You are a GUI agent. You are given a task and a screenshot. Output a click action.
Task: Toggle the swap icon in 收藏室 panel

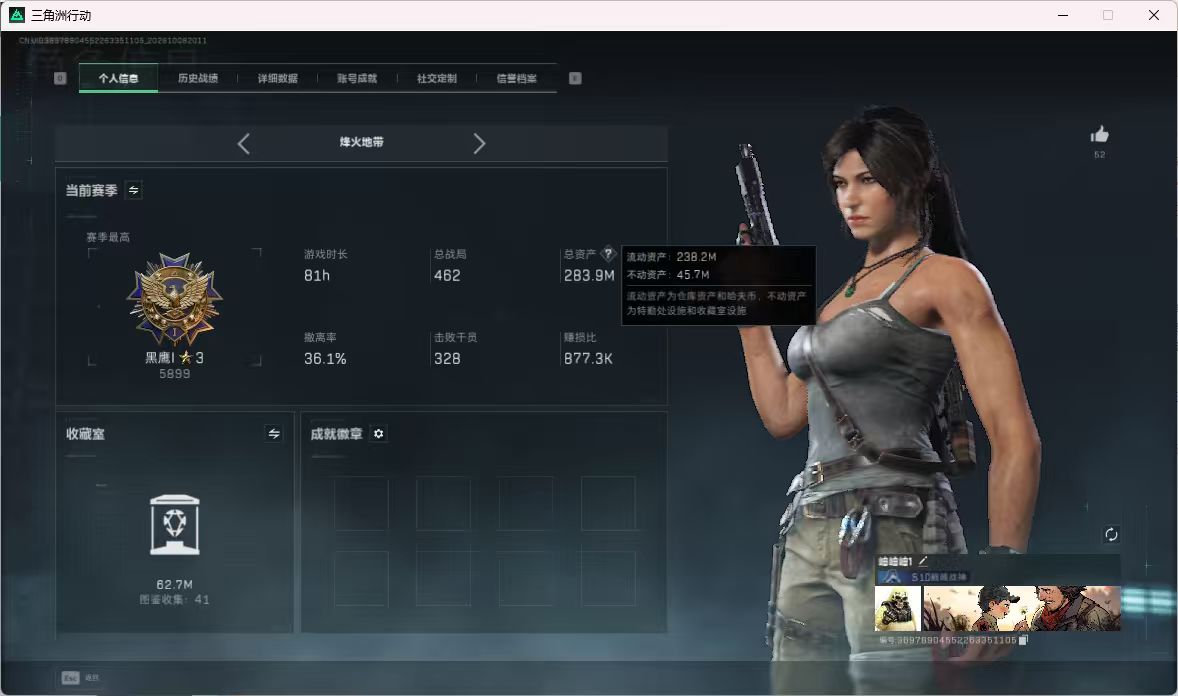[274, 434]
